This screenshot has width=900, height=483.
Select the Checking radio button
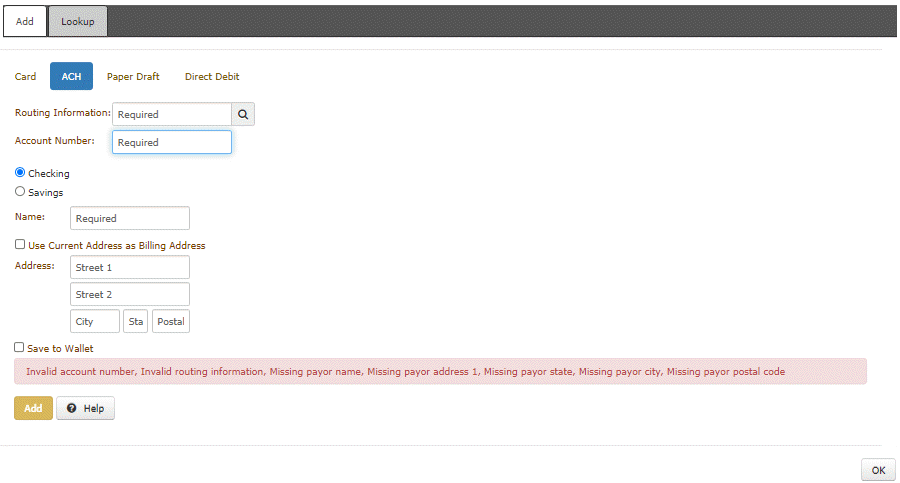pos(20,173)
